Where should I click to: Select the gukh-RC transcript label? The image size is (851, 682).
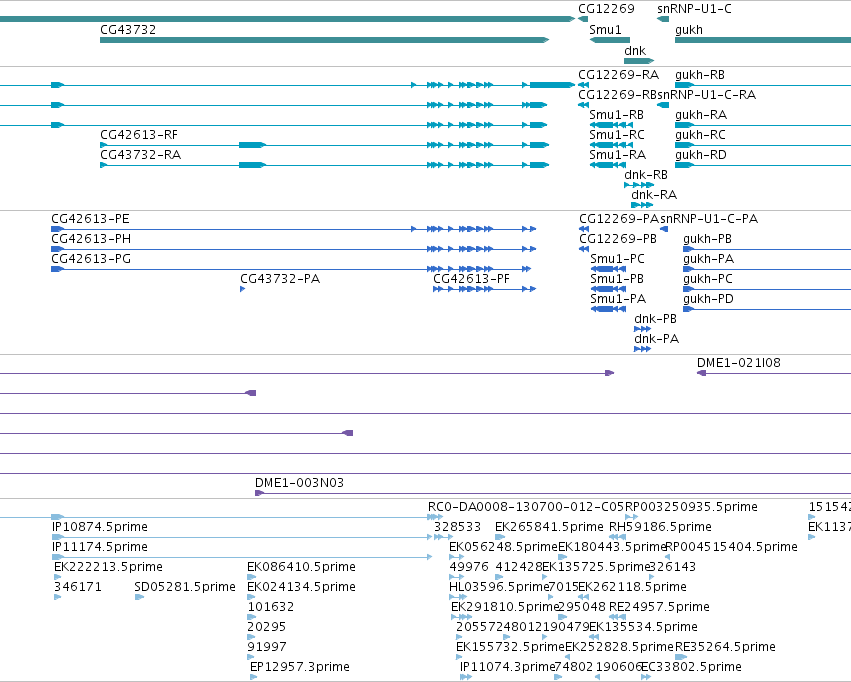click(x=700, y=135)
